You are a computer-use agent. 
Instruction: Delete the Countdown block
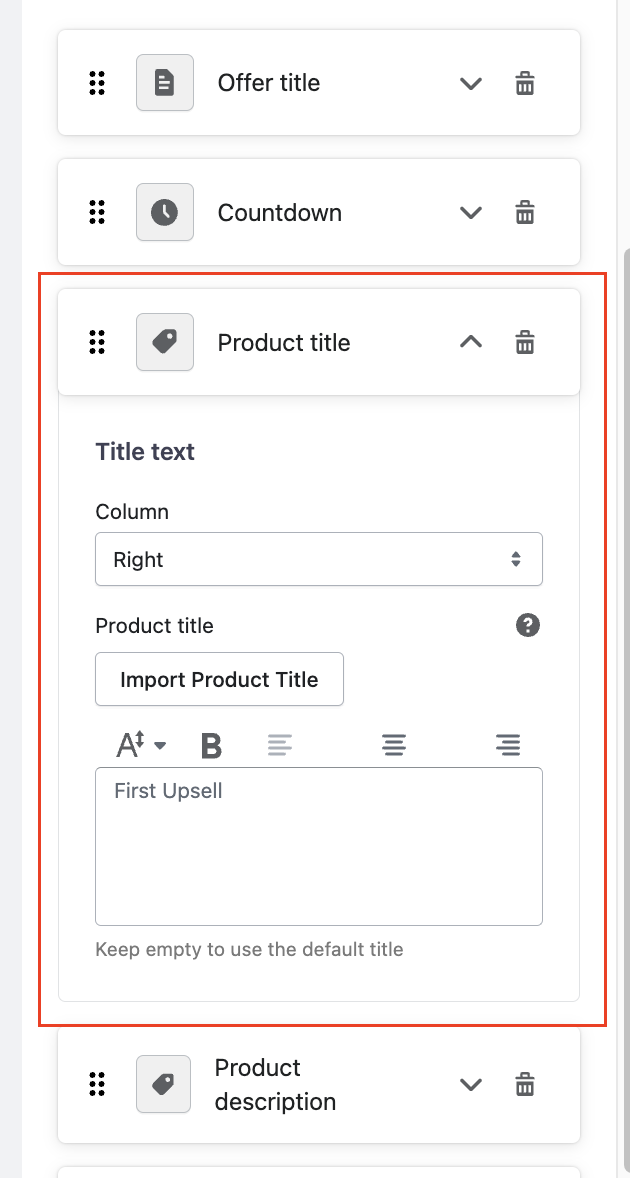[525, 213]
